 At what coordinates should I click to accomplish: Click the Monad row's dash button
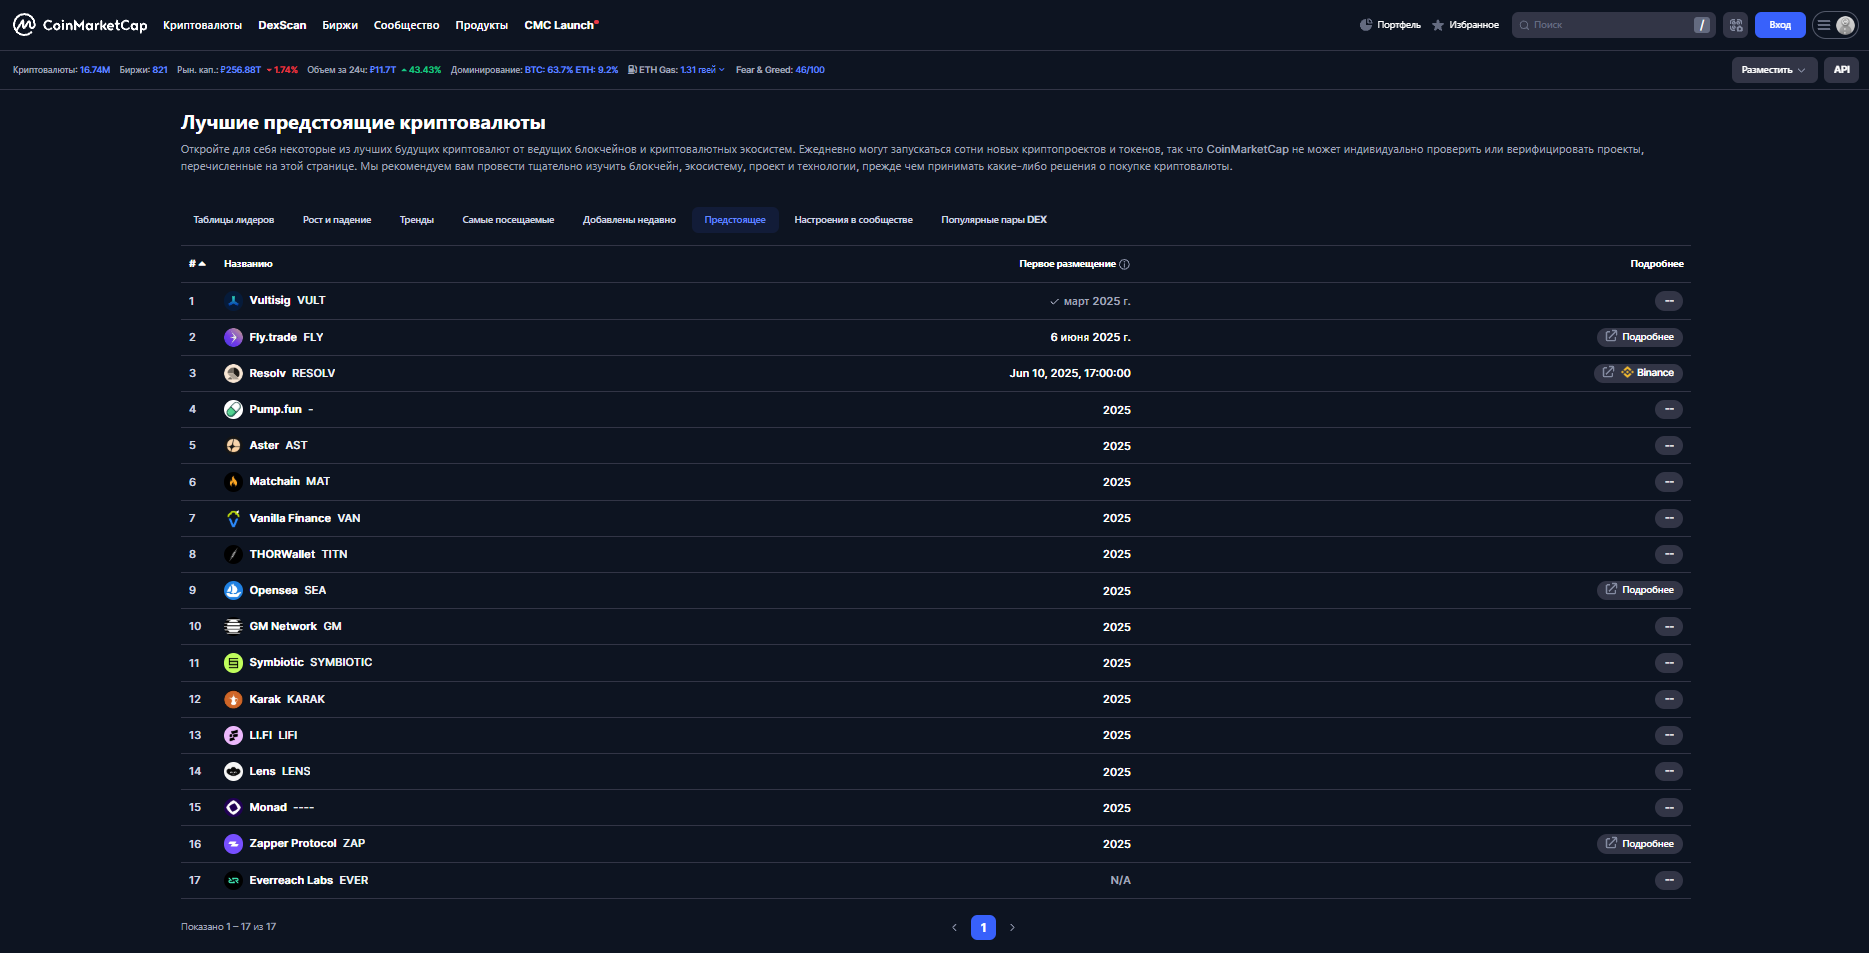1669,808
